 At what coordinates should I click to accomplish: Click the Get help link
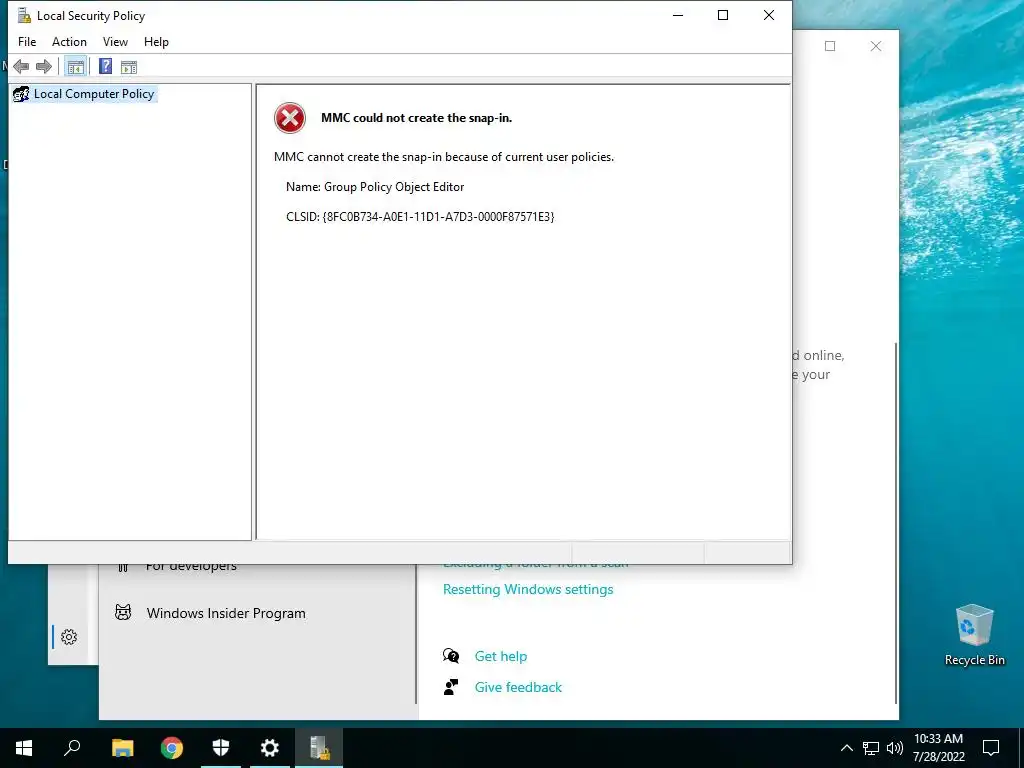tap(501, 656)
